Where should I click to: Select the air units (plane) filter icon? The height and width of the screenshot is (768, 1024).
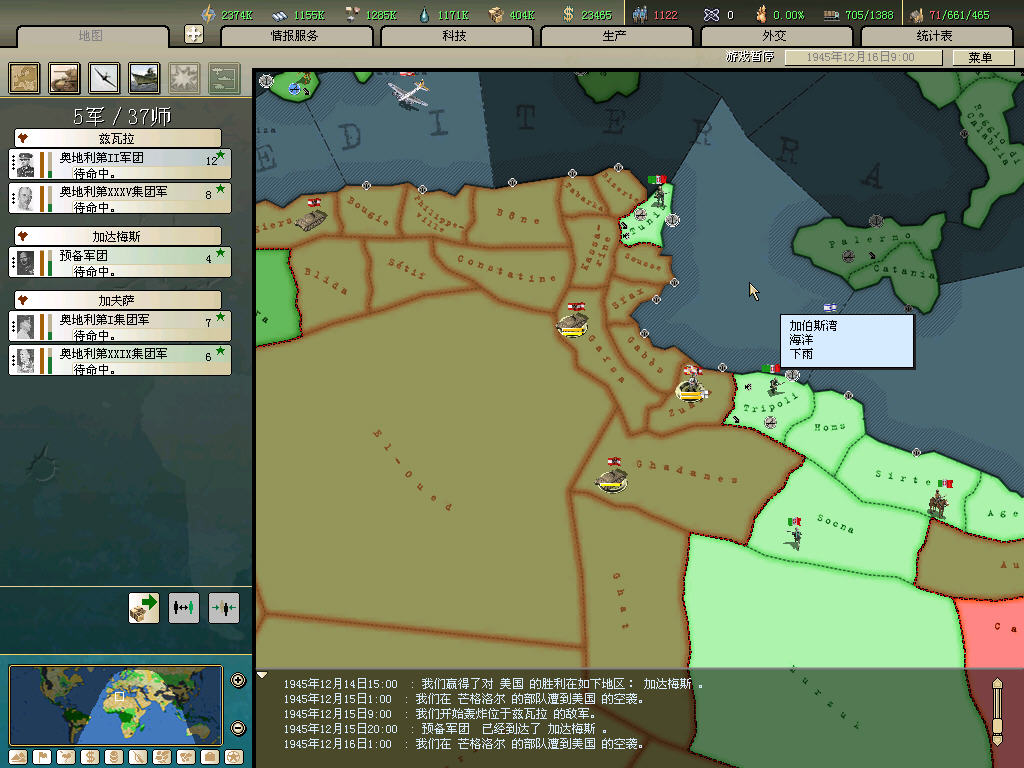104,78
